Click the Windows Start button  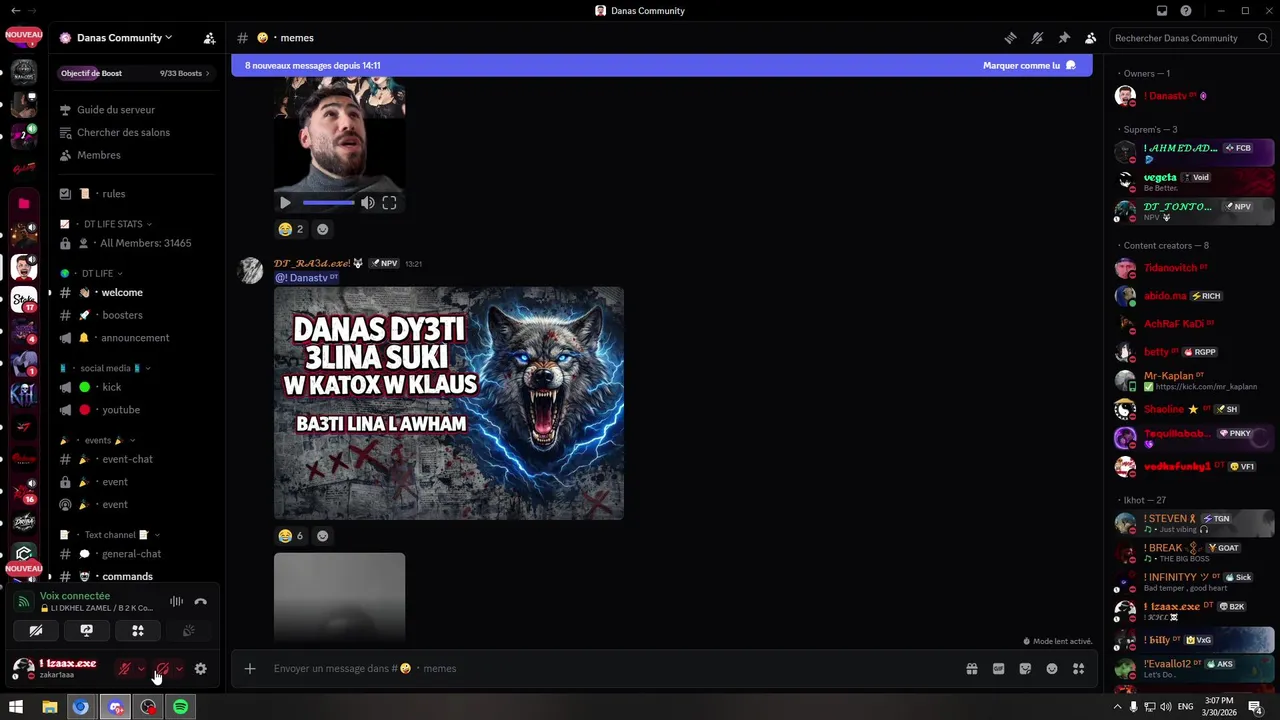(x=16, y=707)
